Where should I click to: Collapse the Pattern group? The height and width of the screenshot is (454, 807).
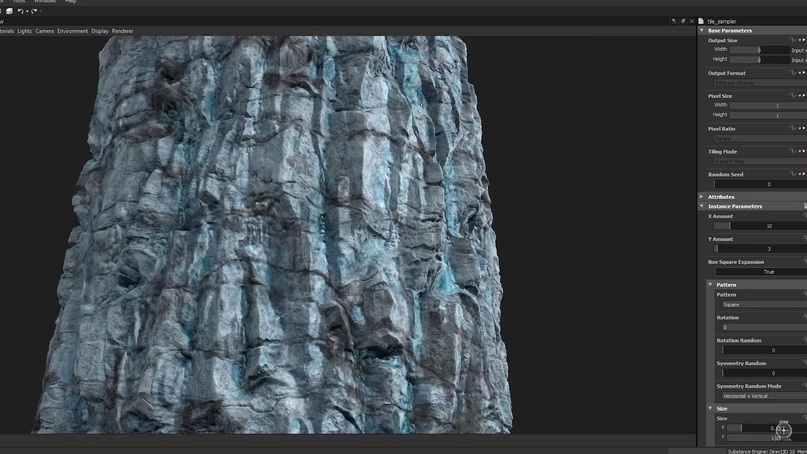click(710, 285)
